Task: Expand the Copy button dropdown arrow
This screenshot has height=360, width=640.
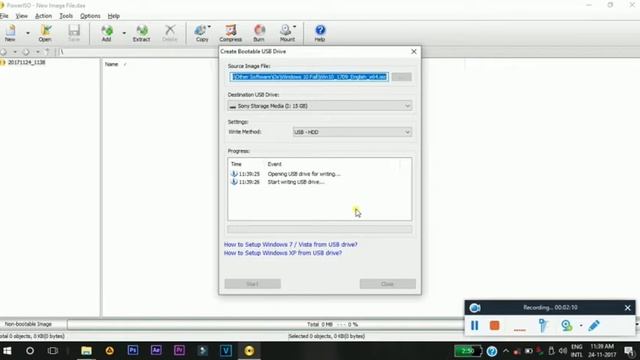Action: [209, 27]
